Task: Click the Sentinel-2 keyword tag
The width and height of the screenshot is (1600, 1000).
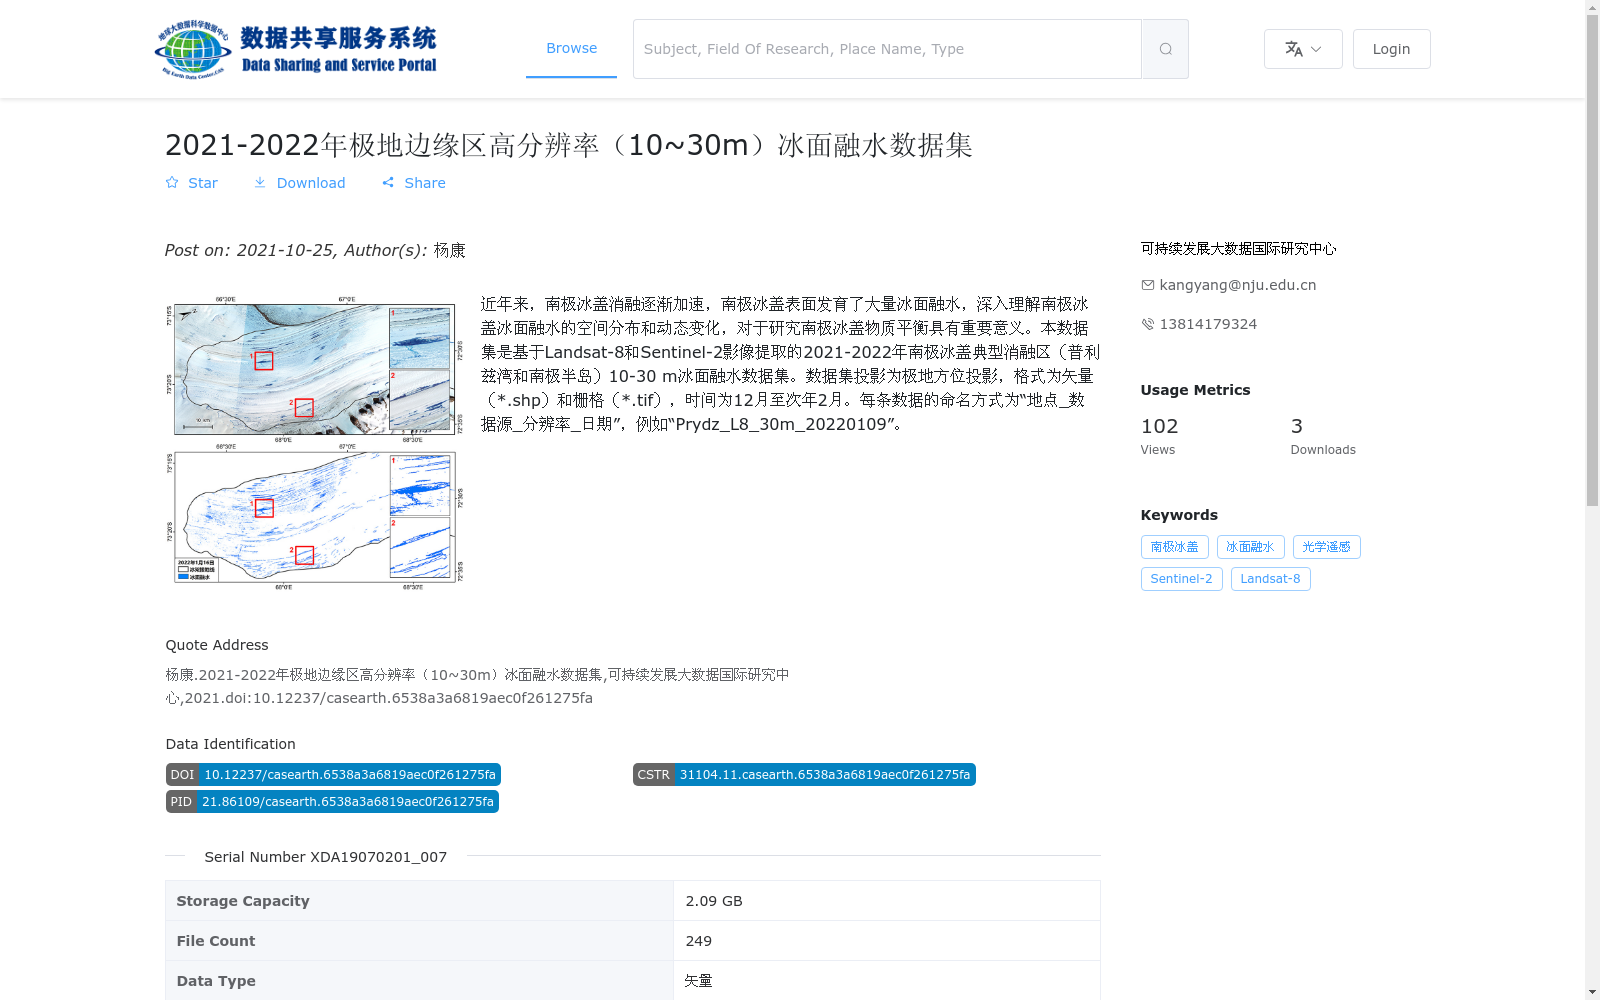Action: tap(1181, 579)
